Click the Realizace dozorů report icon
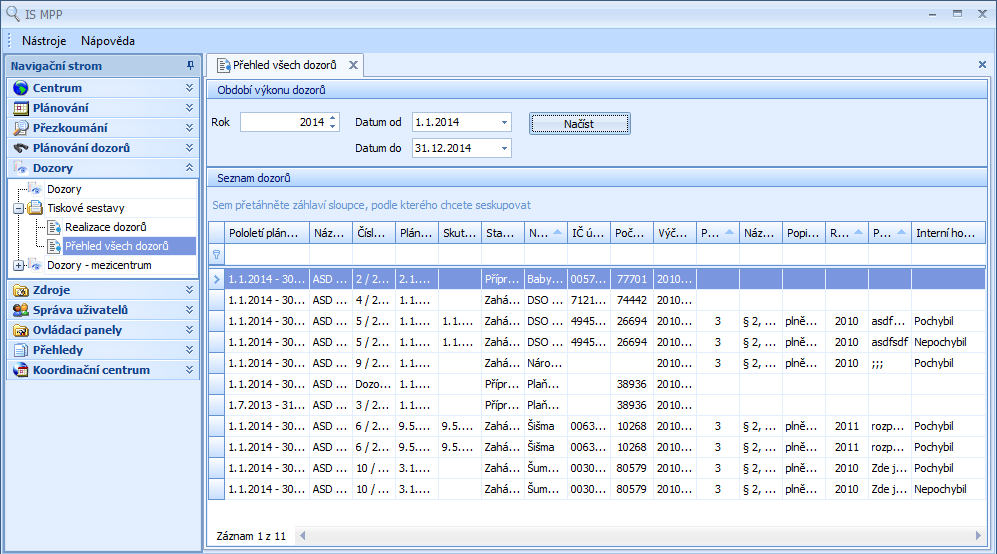Image resolution: width=997 pixels, height=554 pixels. (54, 227)
